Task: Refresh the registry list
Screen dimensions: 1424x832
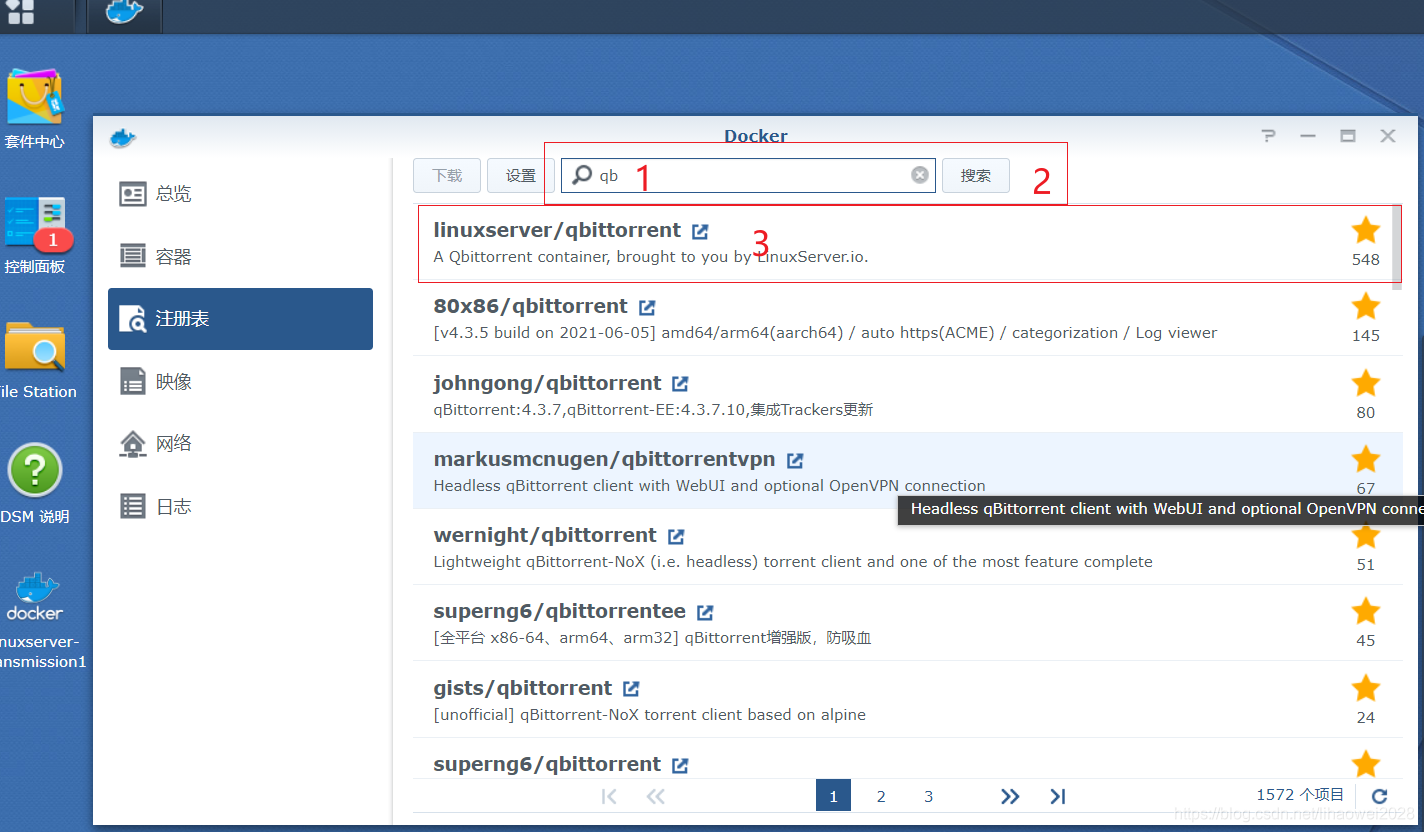Action: tap(1379, 796)
